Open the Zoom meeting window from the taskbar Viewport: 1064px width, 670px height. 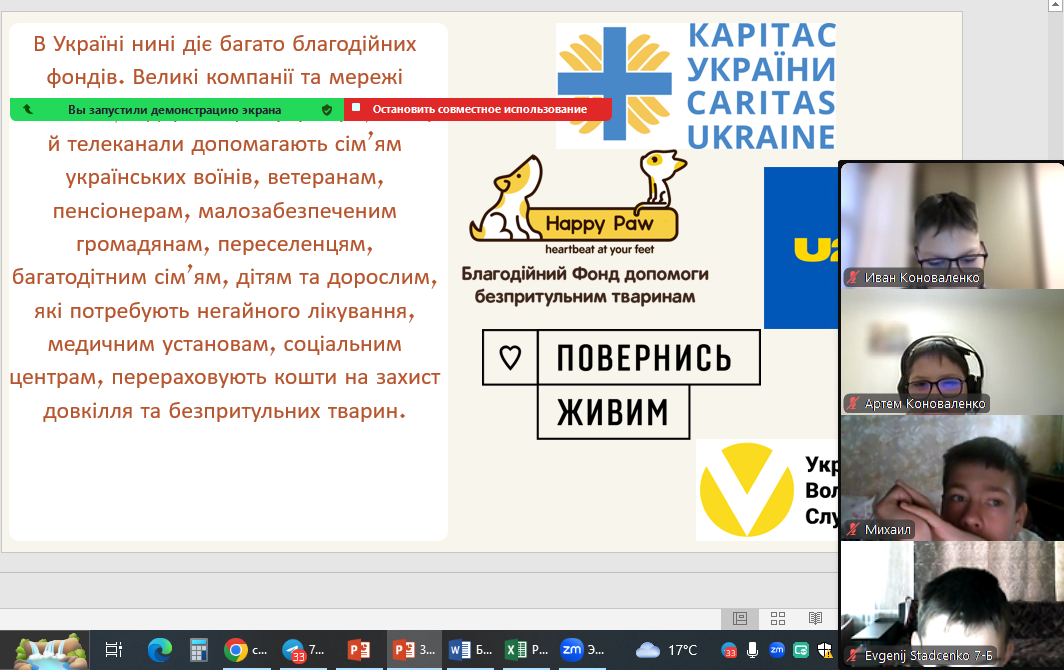[x=582, y=650]
